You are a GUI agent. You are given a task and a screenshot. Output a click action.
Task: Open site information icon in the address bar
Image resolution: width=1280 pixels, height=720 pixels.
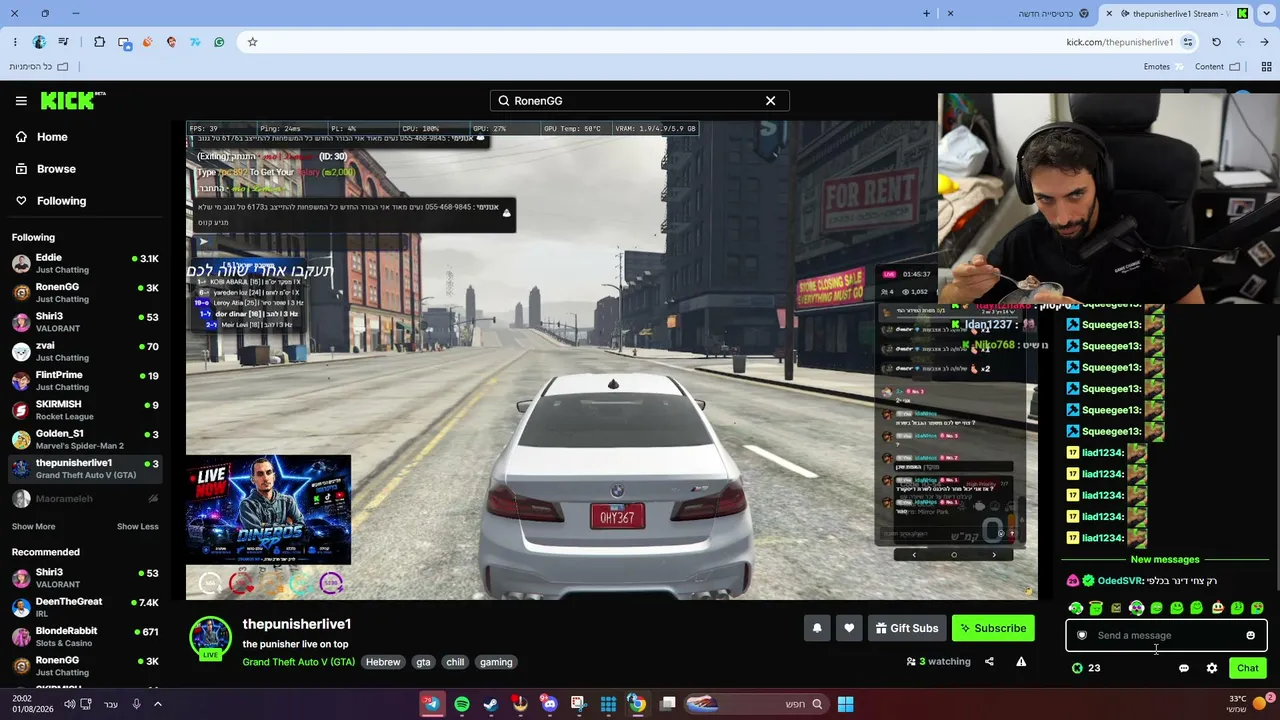pos(1187,42)
